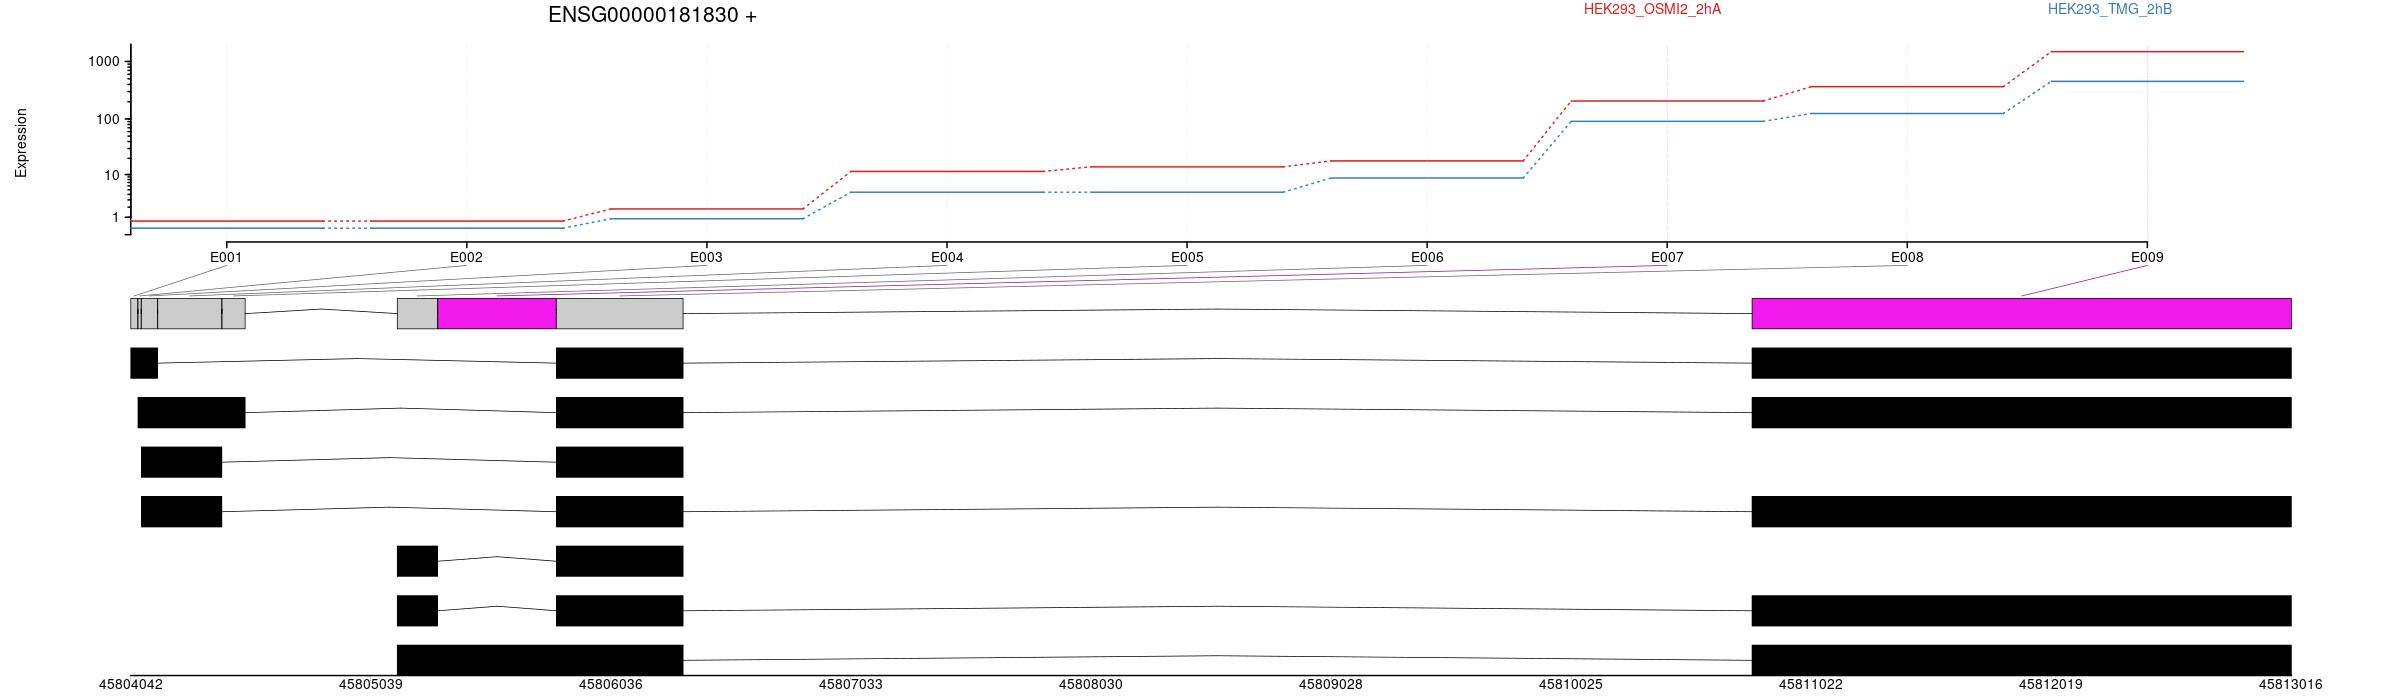The image size is (2400, 700).
Task: Click the red expression segment above E009
Action: pyautogui.click(x=2147, y=51)
